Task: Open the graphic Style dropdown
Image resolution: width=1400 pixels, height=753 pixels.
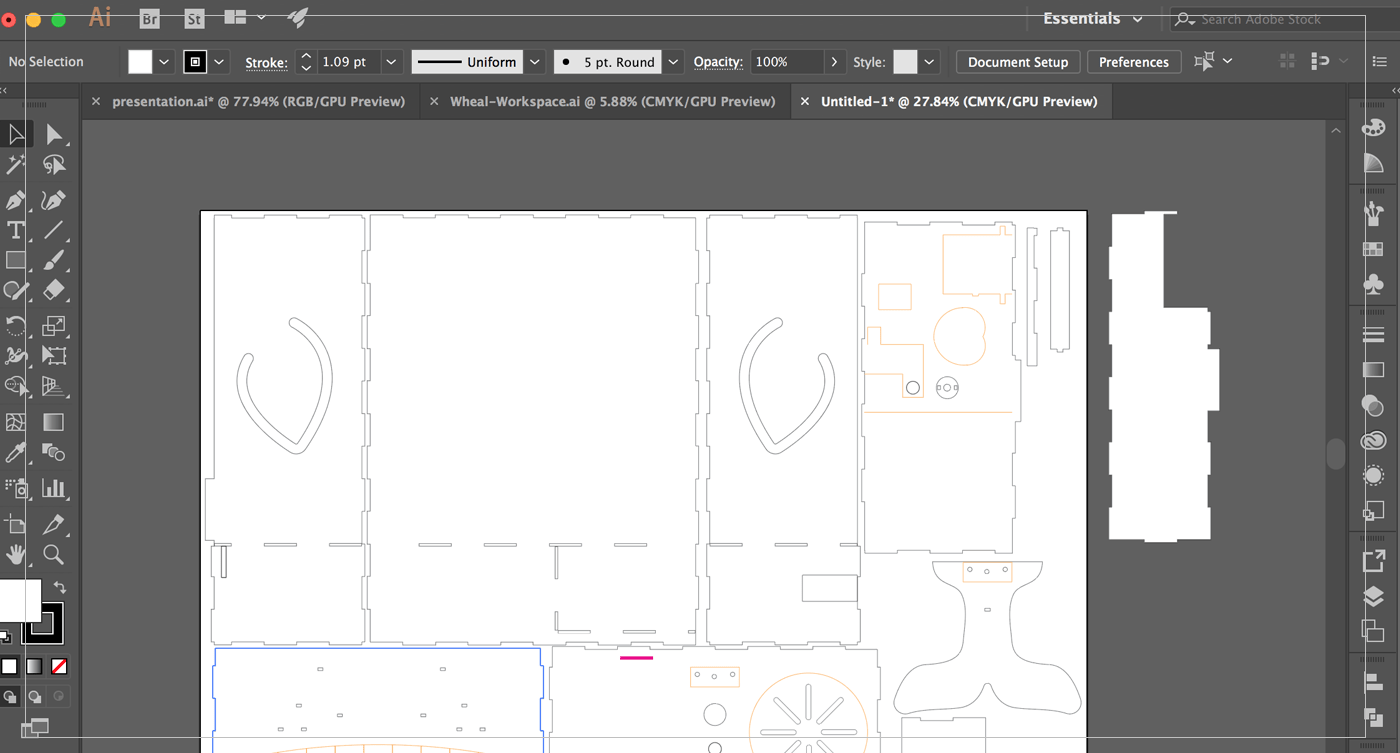Action: coord(929,62)
